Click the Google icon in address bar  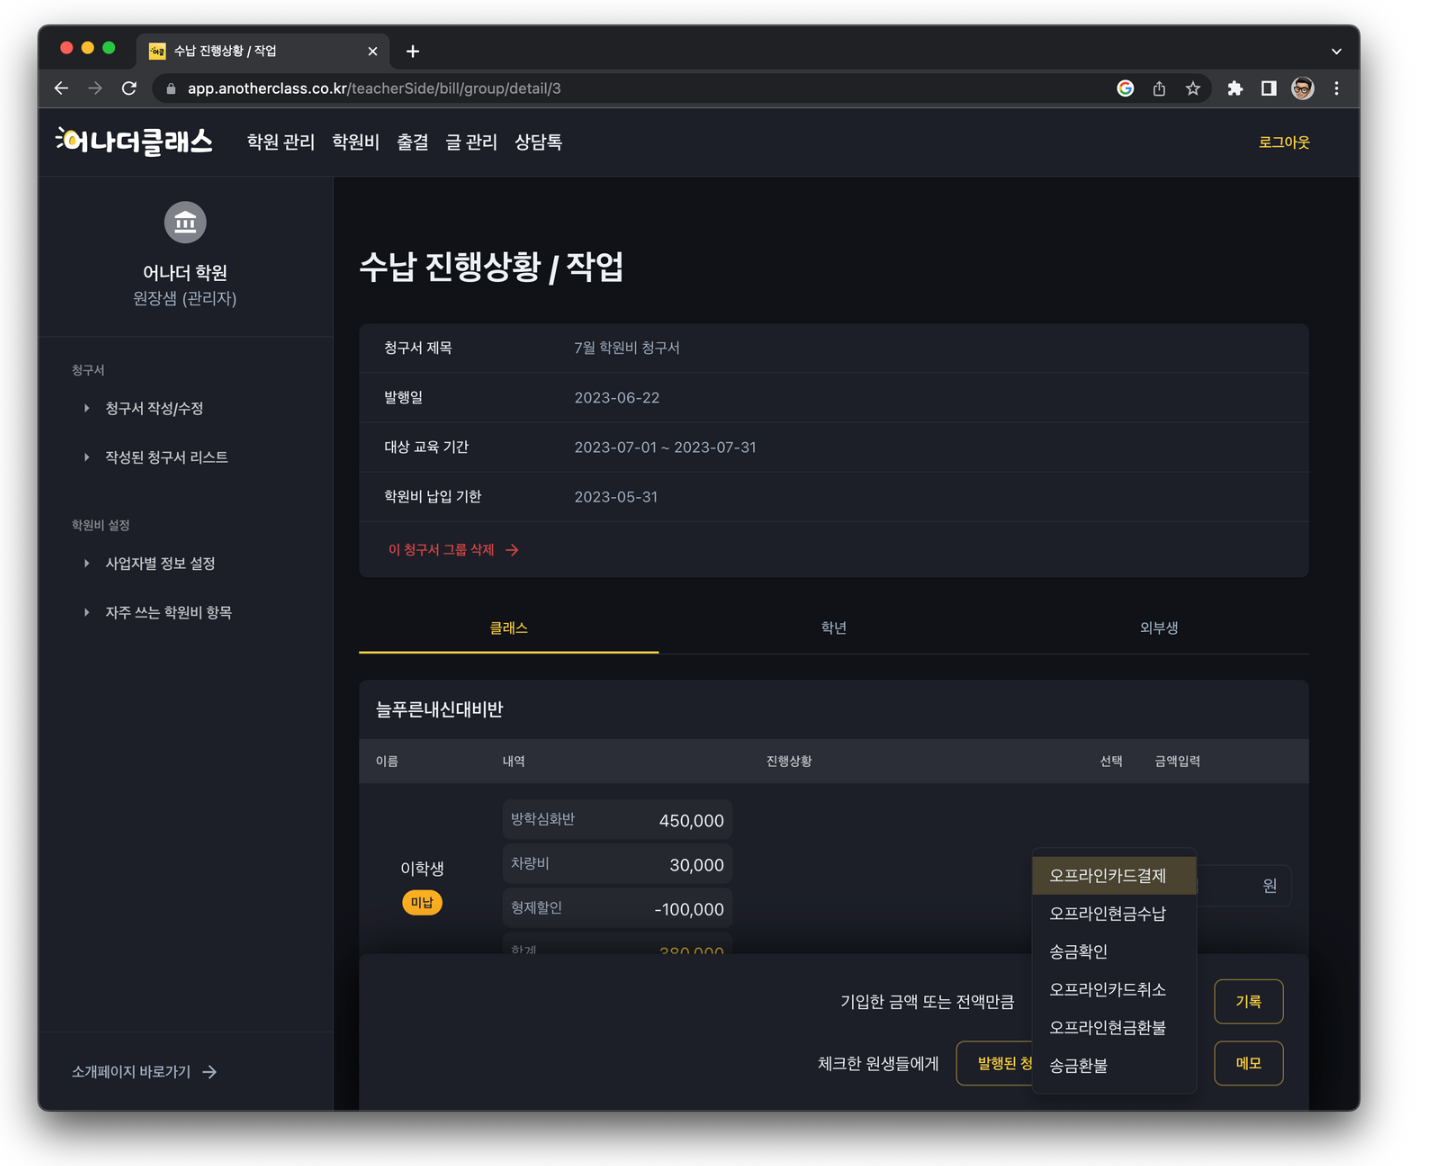pyautogui.click(x=1125, y=88)
